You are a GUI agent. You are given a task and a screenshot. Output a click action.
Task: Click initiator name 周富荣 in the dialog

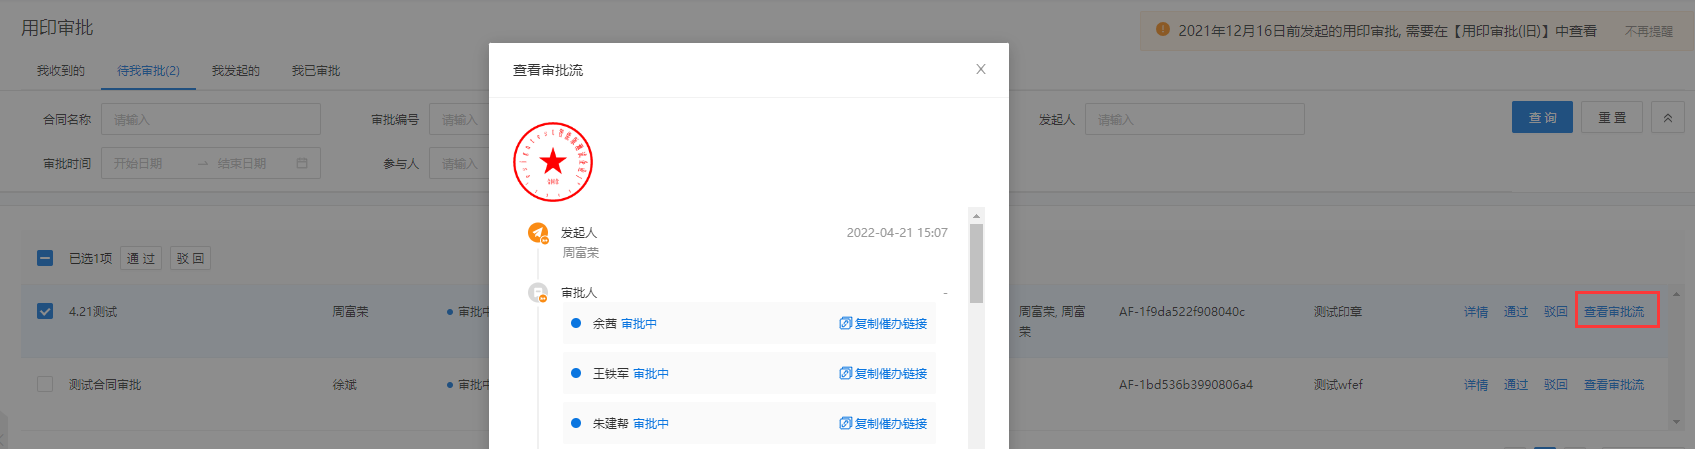(x=580, y=253)
